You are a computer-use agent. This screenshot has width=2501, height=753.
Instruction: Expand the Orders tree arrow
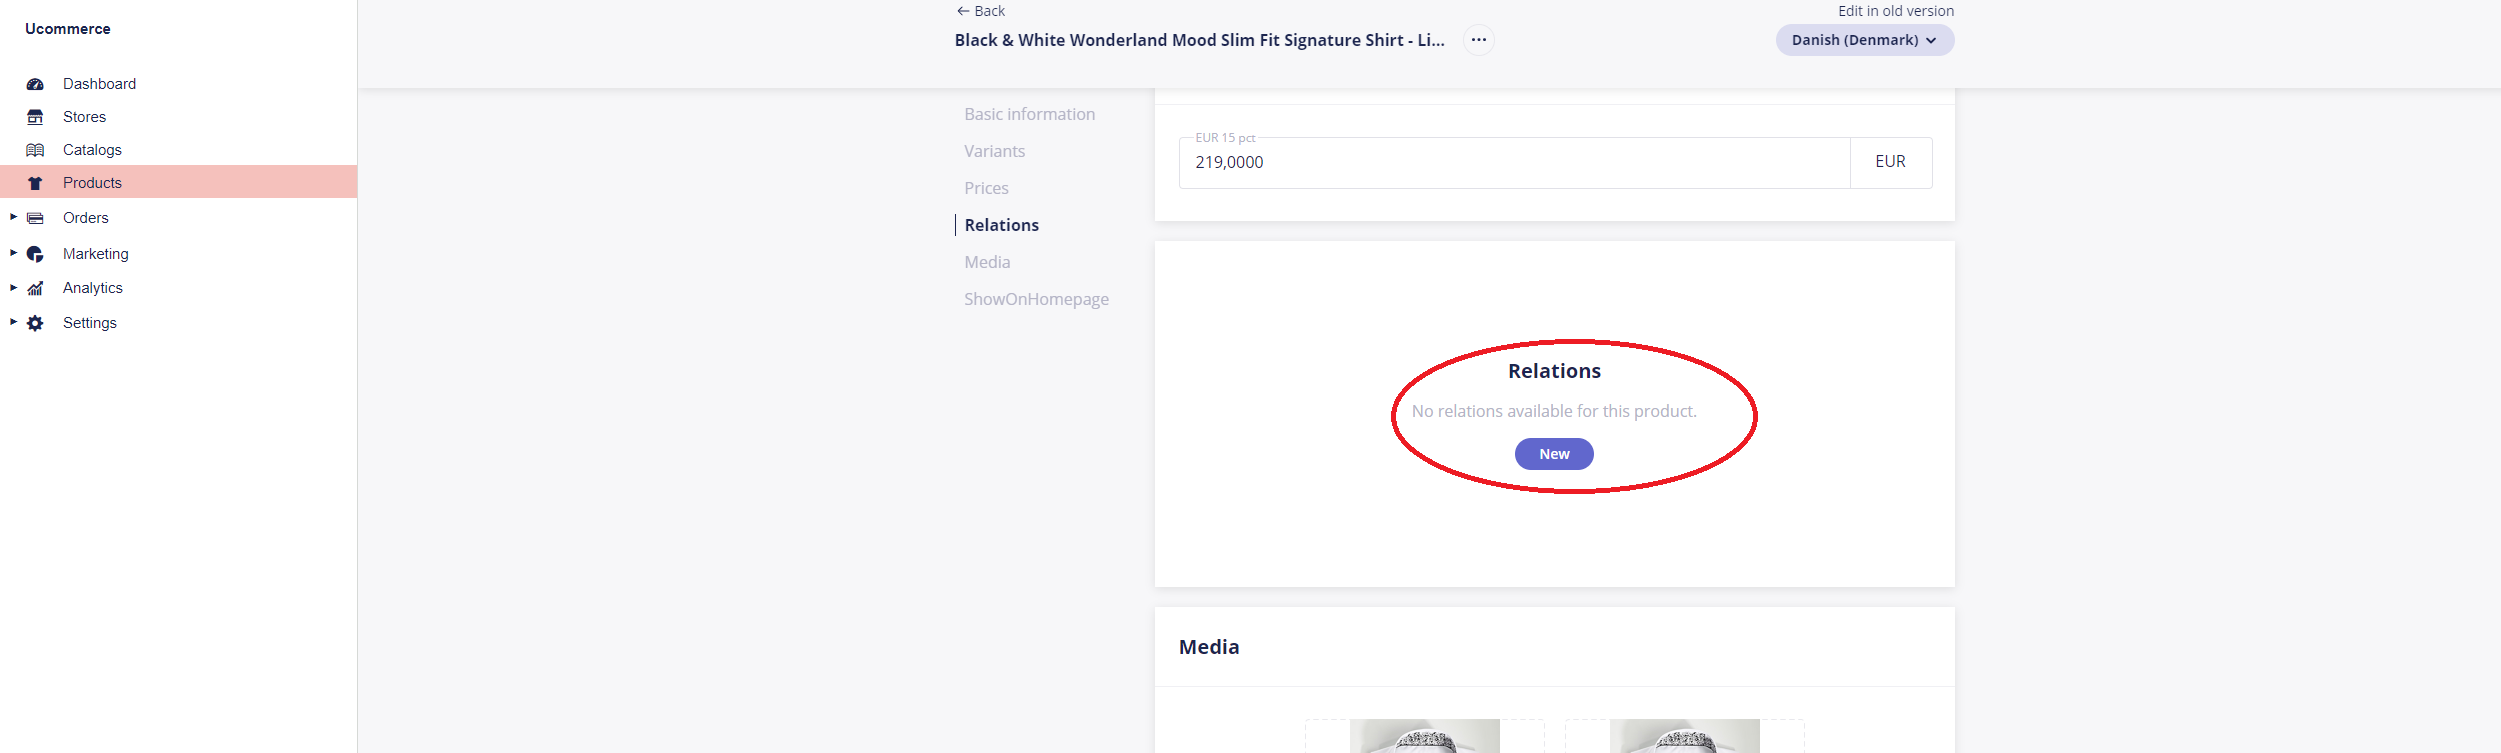pos(13,217)
